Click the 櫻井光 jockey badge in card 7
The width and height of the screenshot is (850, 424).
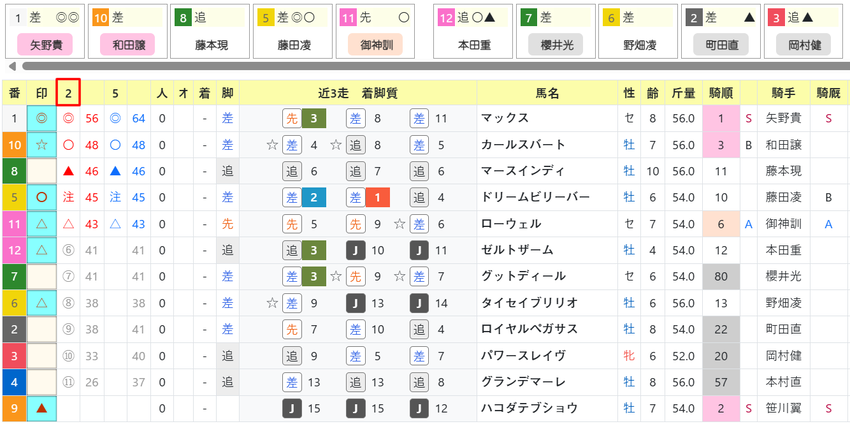click(556, 45)
